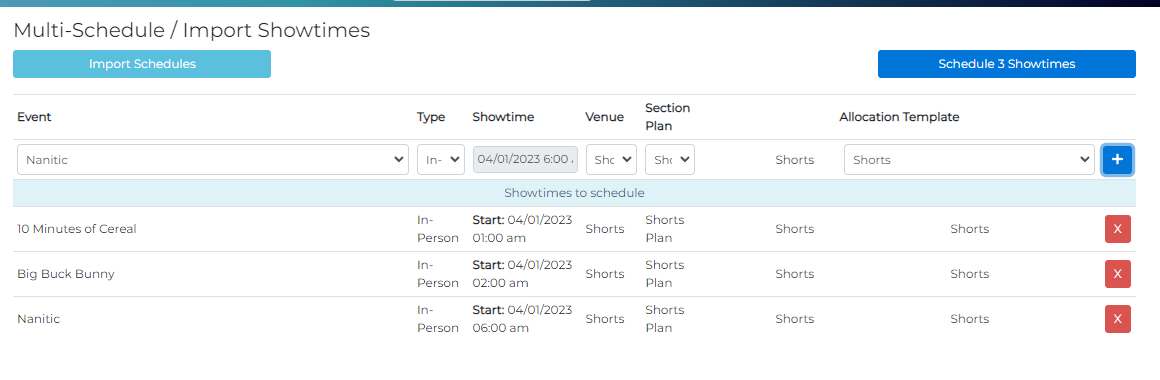The width and height of the screenshot is (1160, 380).
Task: Select the Big Buck Bunny event name
Action: pyautogui.click(x=66, y=274)
